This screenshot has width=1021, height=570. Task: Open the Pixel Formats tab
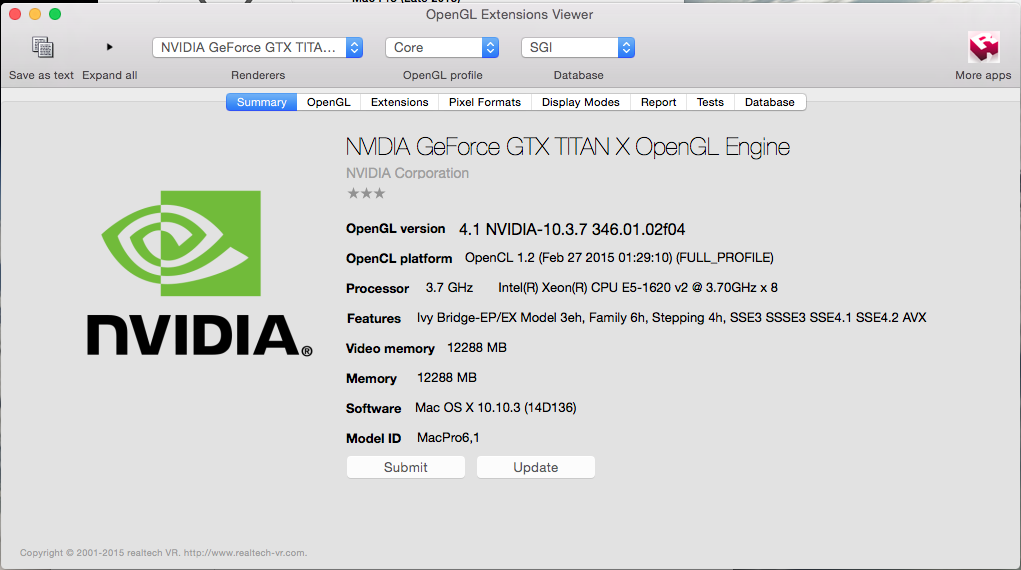click(485, 102)
